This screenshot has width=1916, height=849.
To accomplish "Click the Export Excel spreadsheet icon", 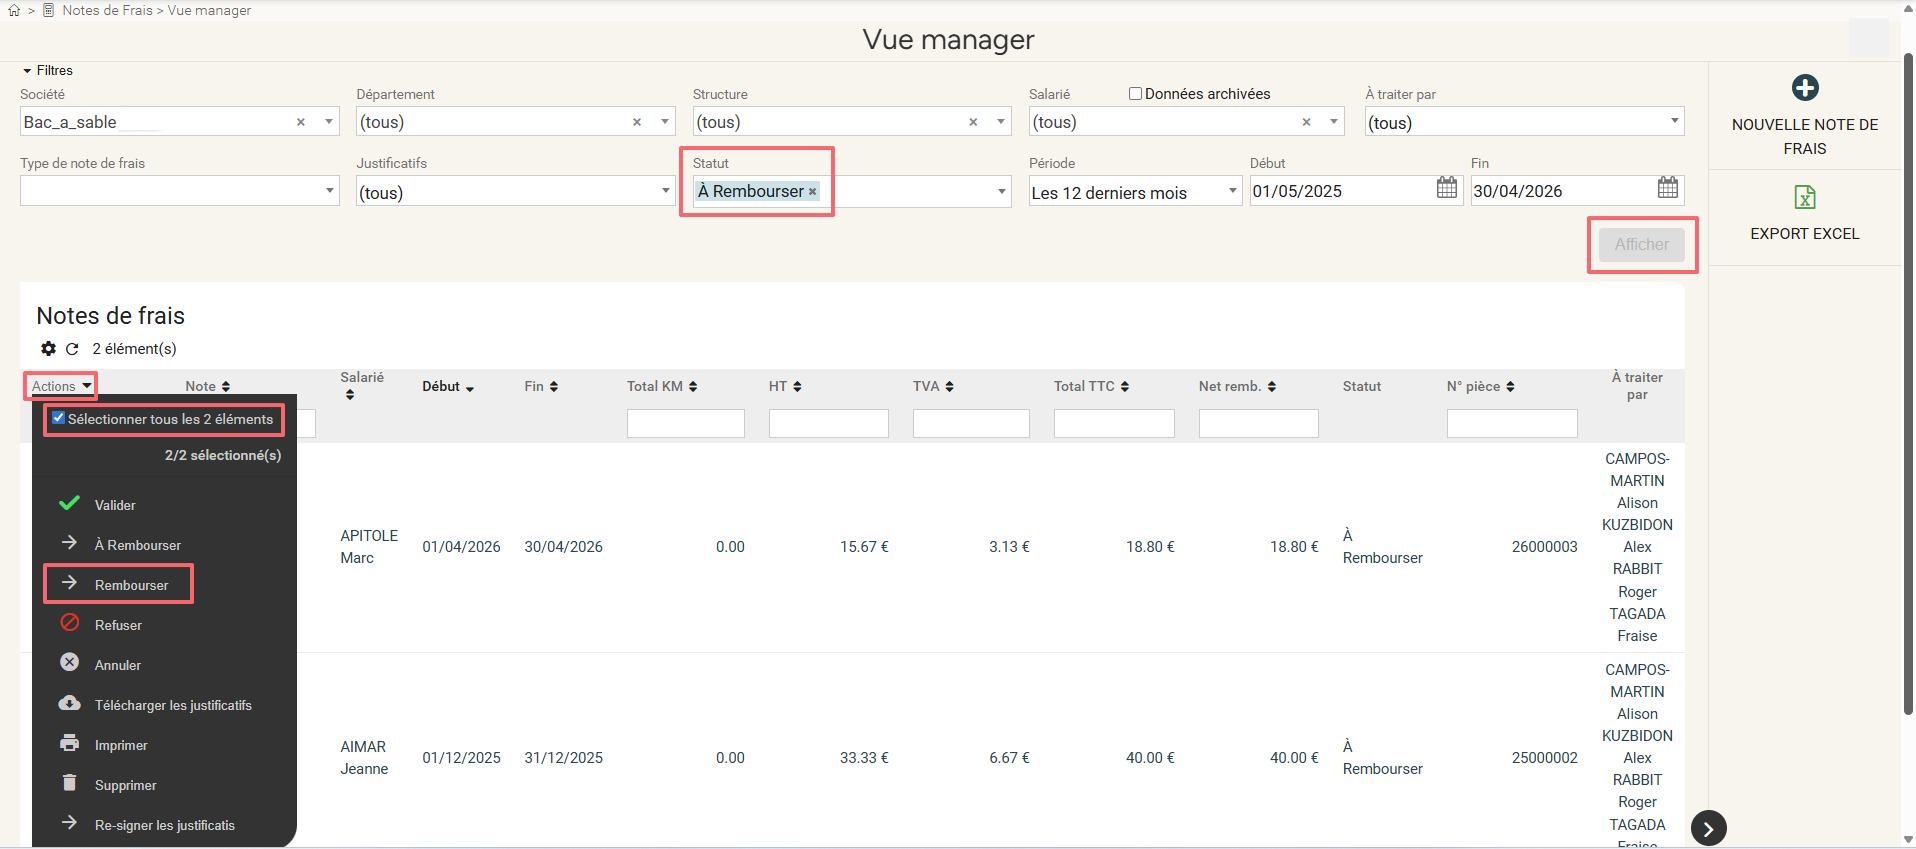I will [x=1804, y=197].
